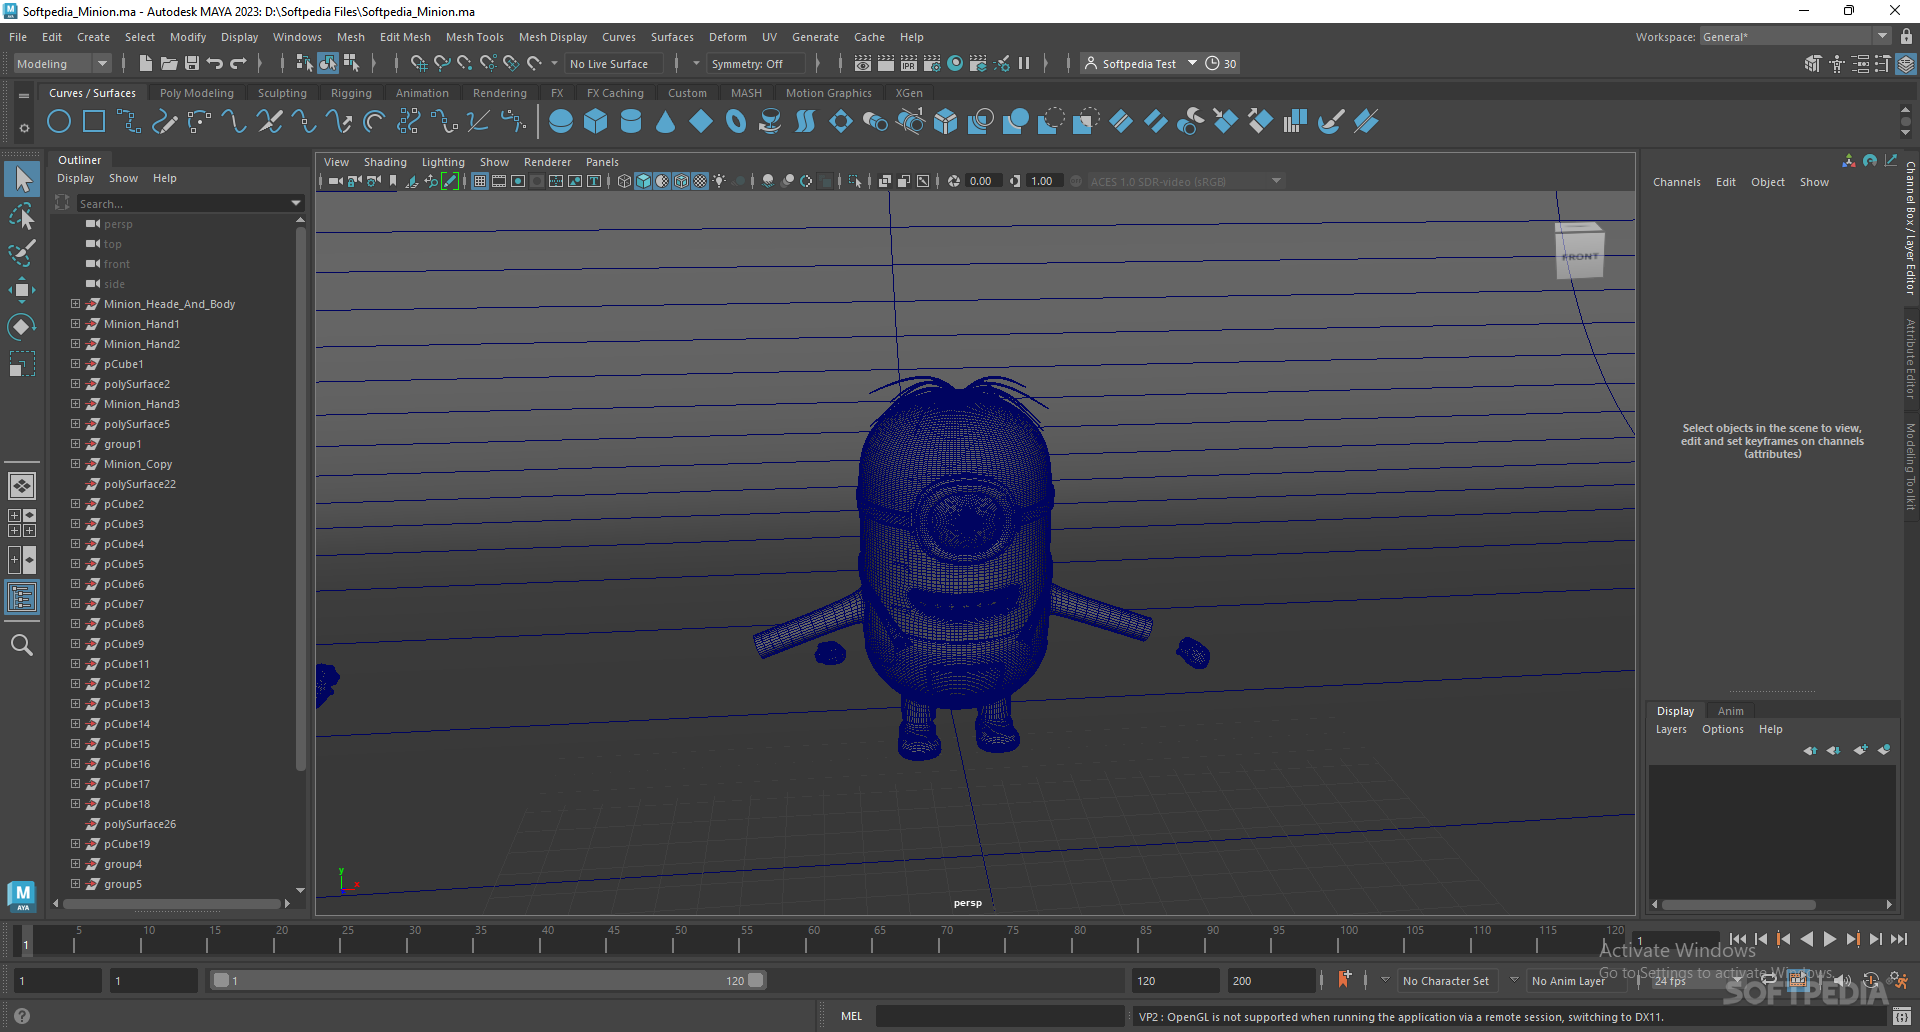
Task: Activate the Scale tool
Action: (x=22, y=364)
